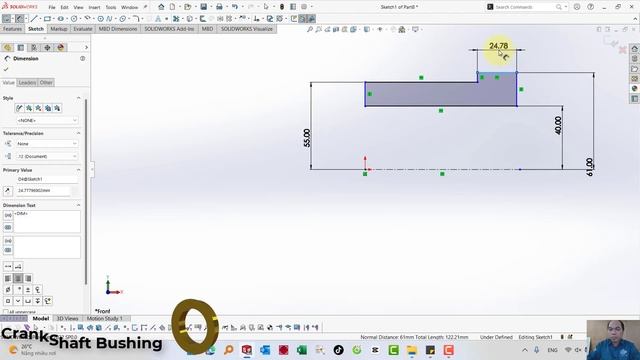Switch to the Features tab
This screenshot has width=640, height=360.
coord(12,29)
